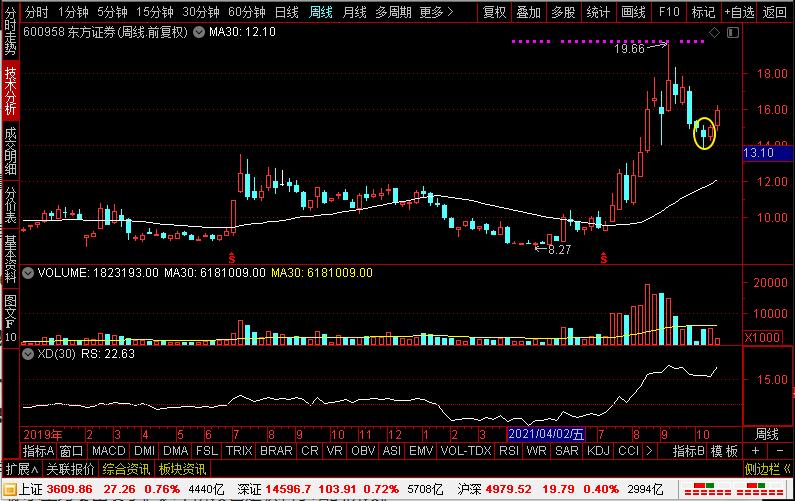Viewport: 795px width, 501px height.
Task: Apply the ASI indicator
Action: (392, 451)
